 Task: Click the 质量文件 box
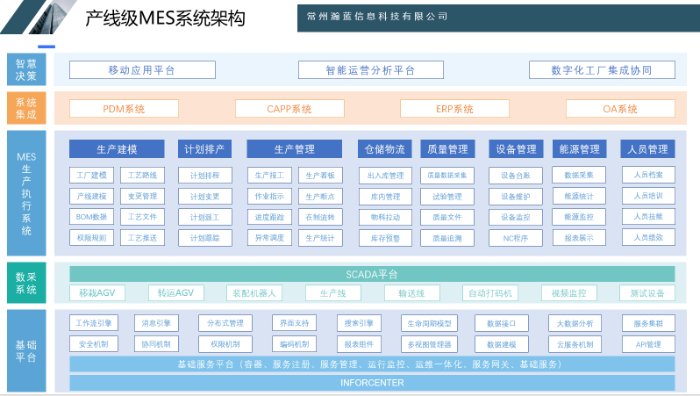coord(447,217)
